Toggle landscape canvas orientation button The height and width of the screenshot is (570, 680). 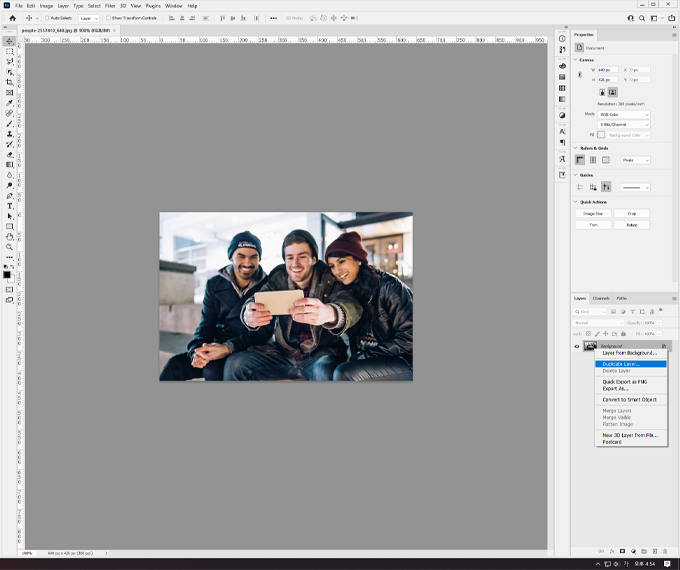tap(612, 92)
